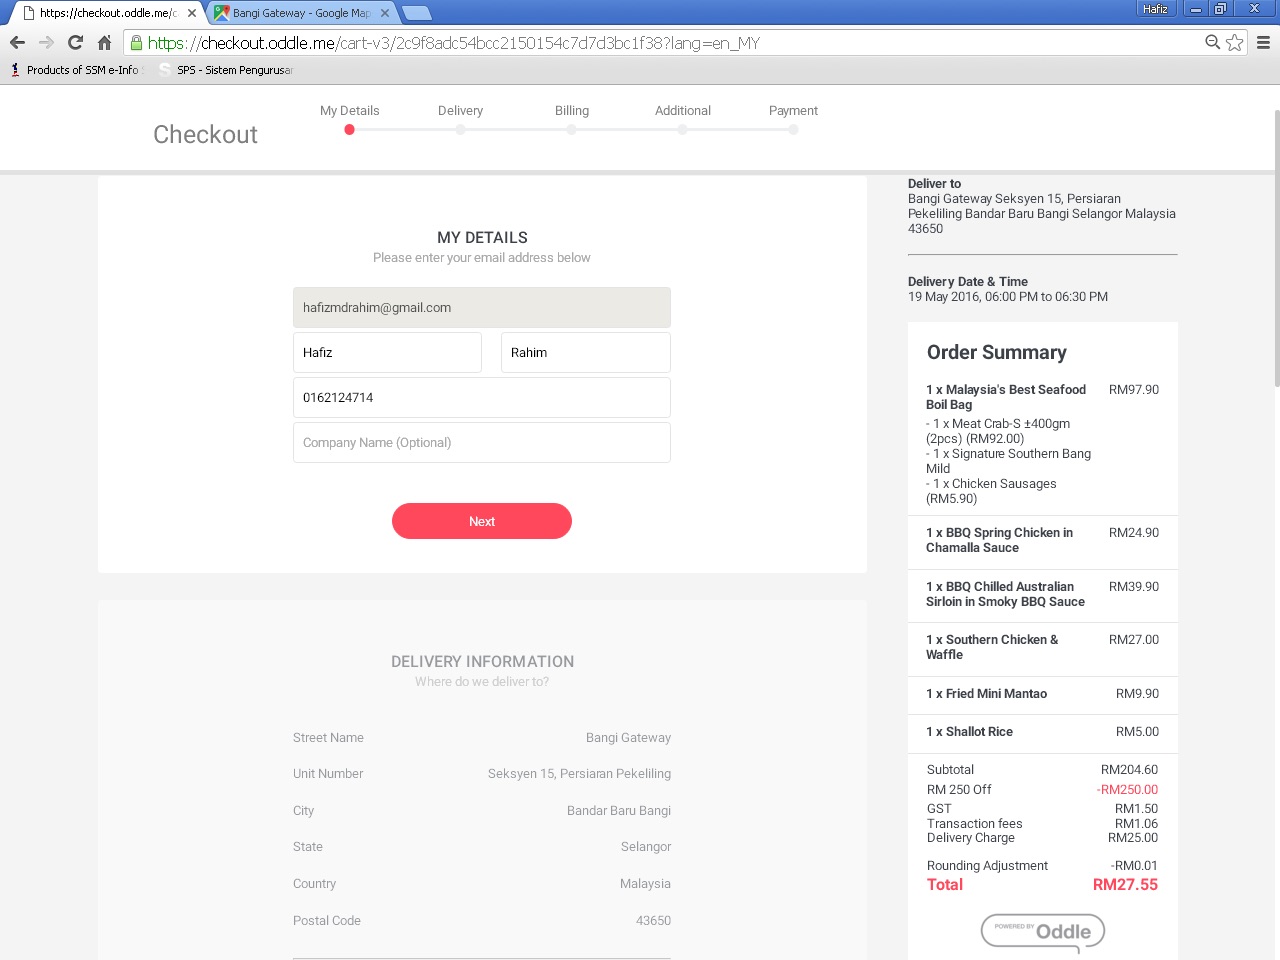The height and width of the screenshot is (960, 1280).
Task: Open Chrome hamburger menu
Action: click(x=1263, y=43)
